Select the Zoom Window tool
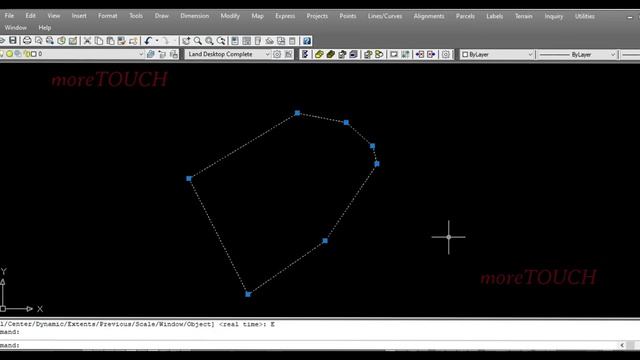 point(209,40)
